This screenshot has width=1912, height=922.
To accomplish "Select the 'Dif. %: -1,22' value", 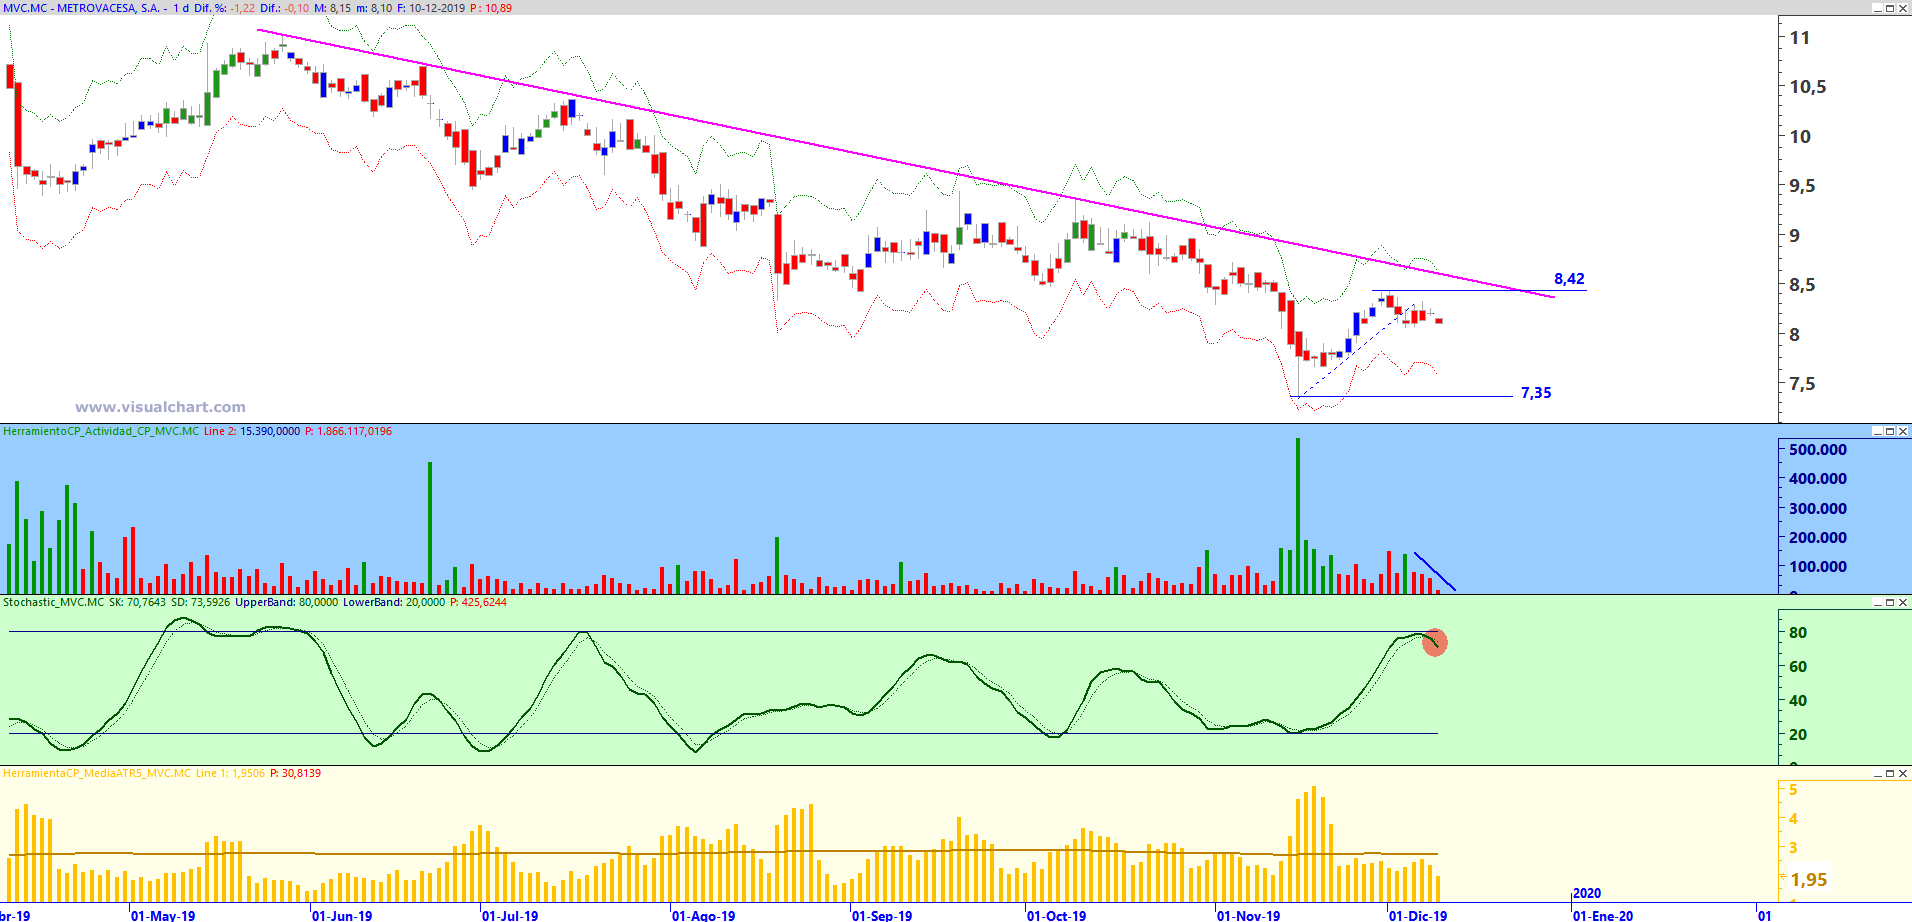I will click(x=224, y=8).
